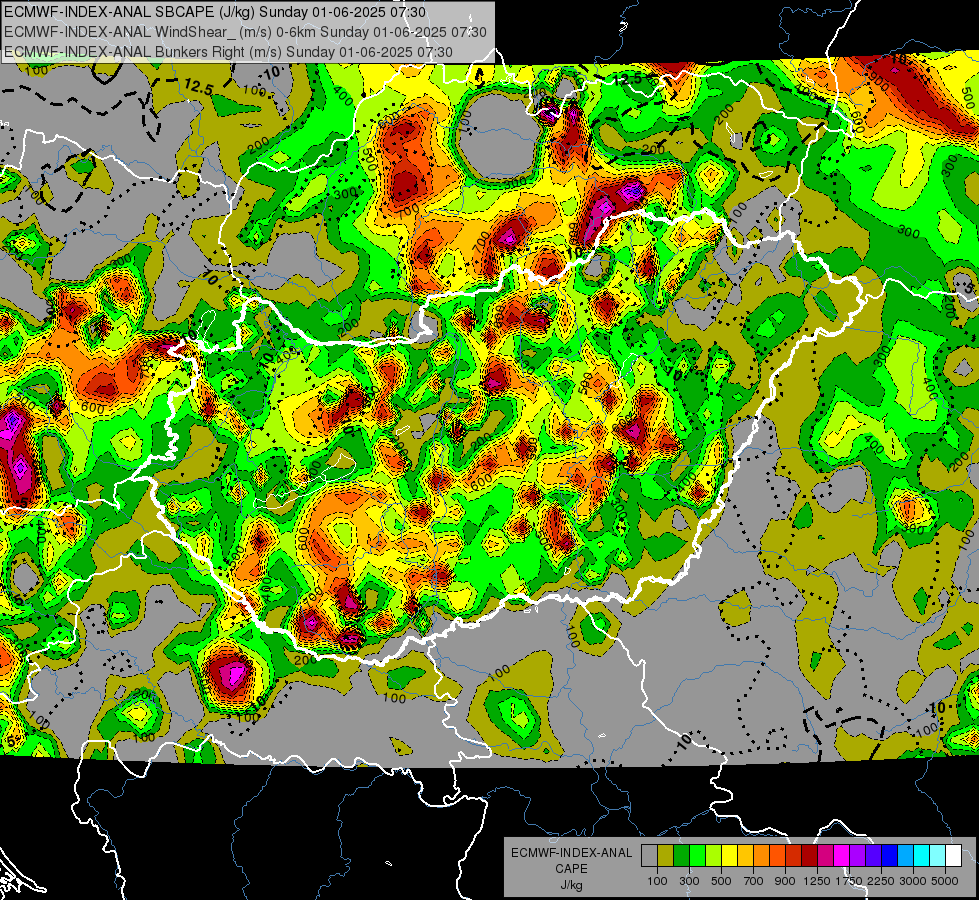The image size is (979, 900).
Task: Pick the pure yellow legend swatch
Action: pyautogui.click(x=729, y=856)
